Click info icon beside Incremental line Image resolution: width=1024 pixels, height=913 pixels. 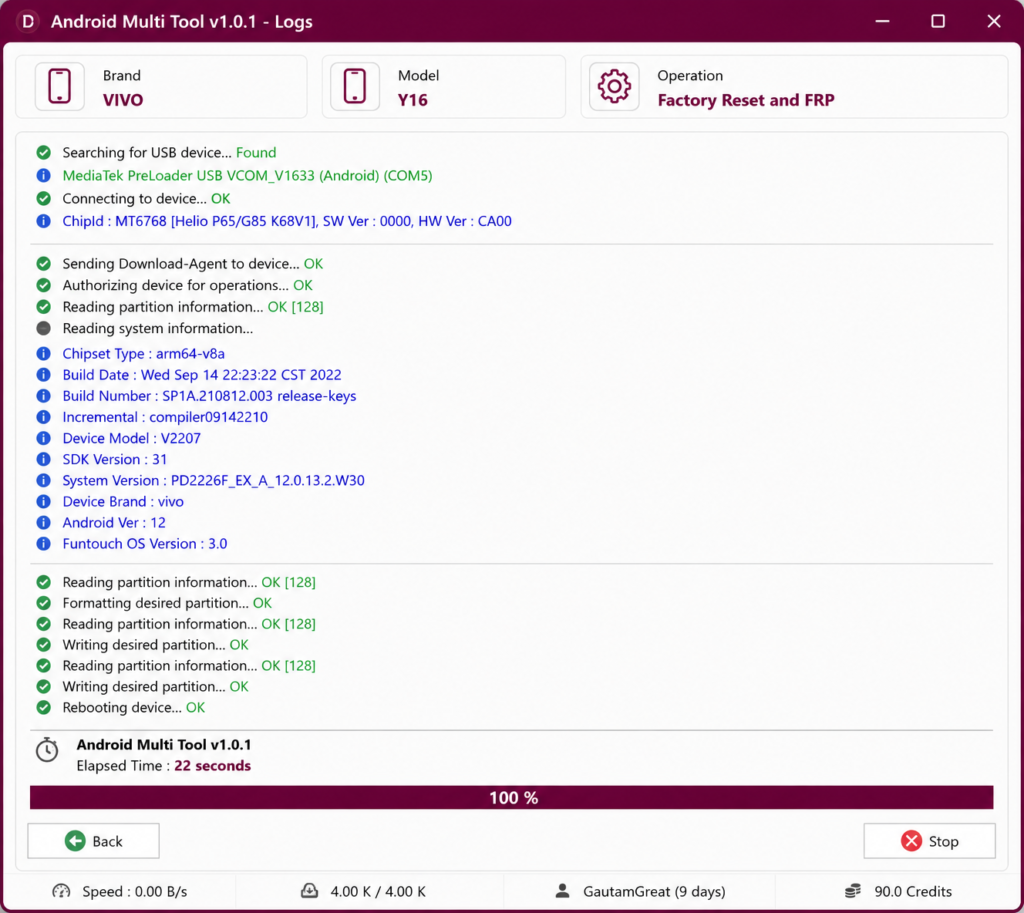[x=44, y=417]
